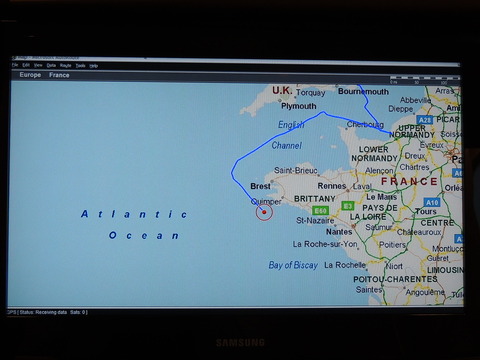Click the red GPS position marker
480x360 pixels.
pos(264,212)
